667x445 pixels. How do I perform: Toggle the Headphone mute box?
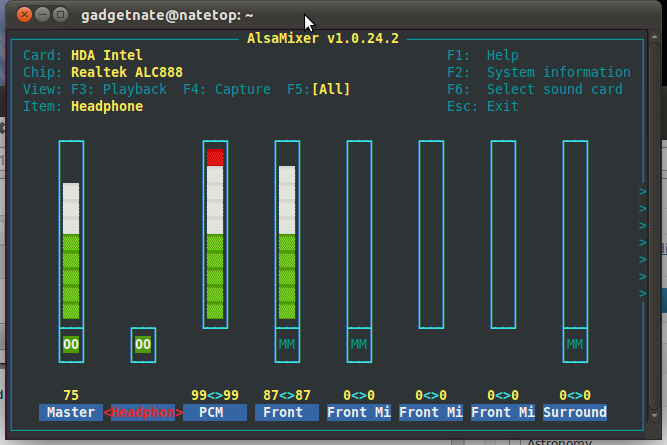coord(143,345)
